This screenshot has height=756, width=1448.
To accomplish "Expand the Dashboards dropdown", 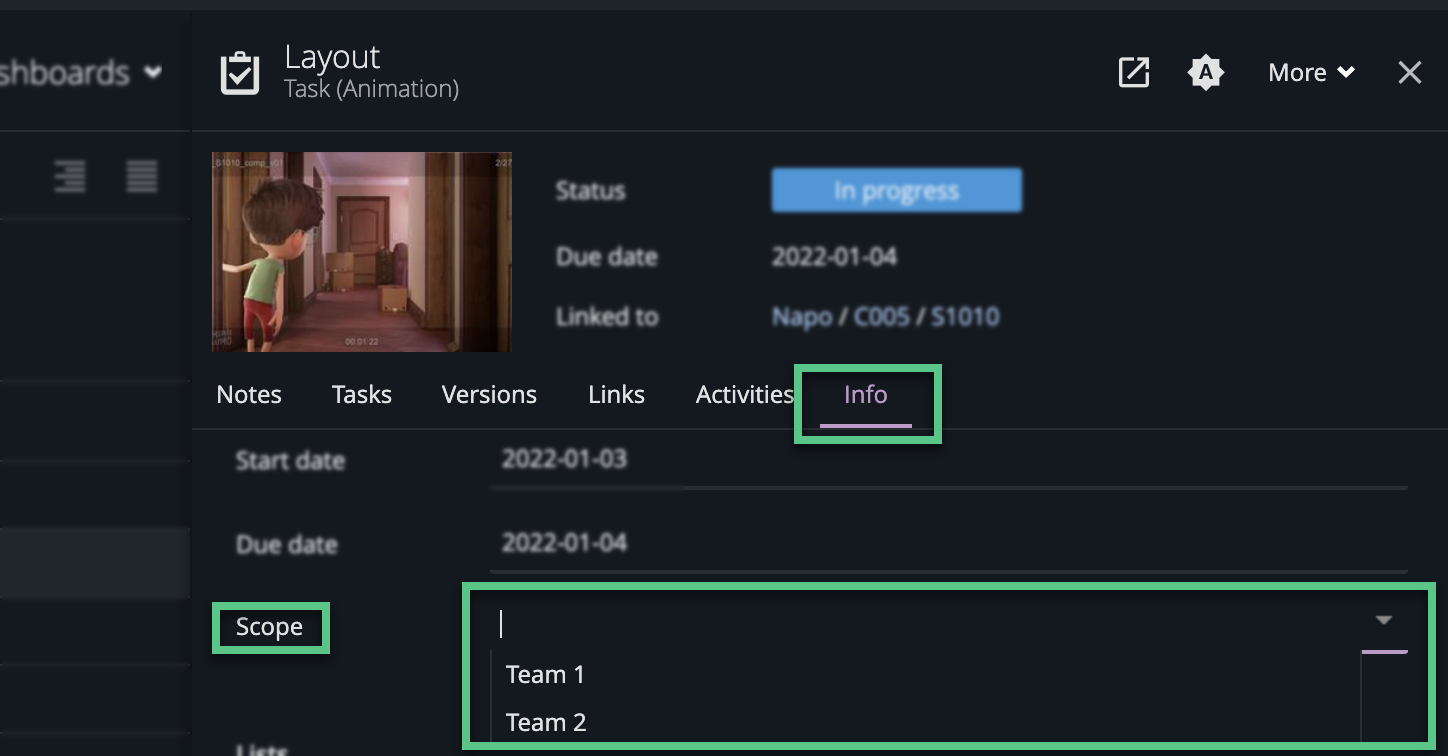I will point(151,72).
